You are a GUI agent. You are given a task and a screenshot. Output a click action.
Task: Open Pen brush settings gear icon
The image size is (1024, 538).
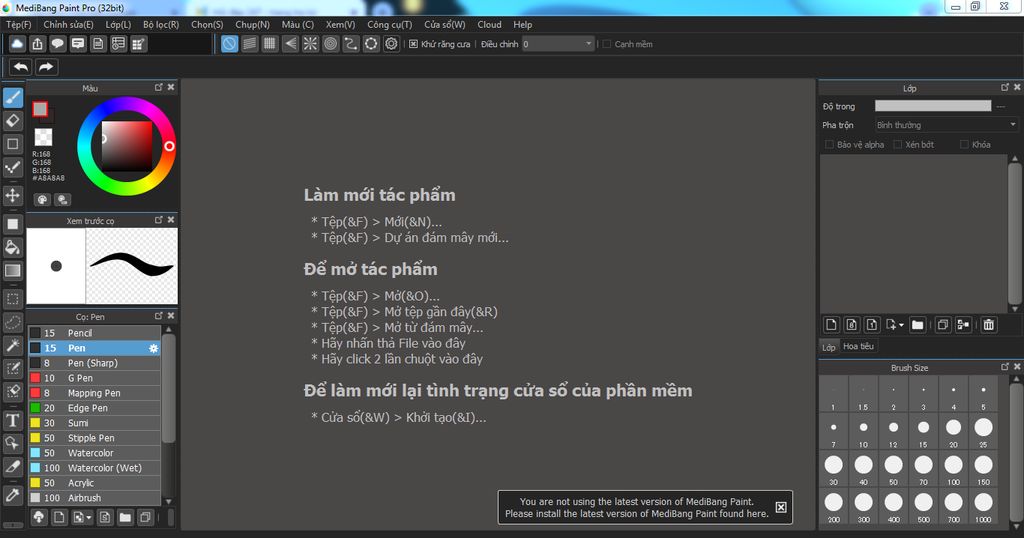(x=153, y=348)
